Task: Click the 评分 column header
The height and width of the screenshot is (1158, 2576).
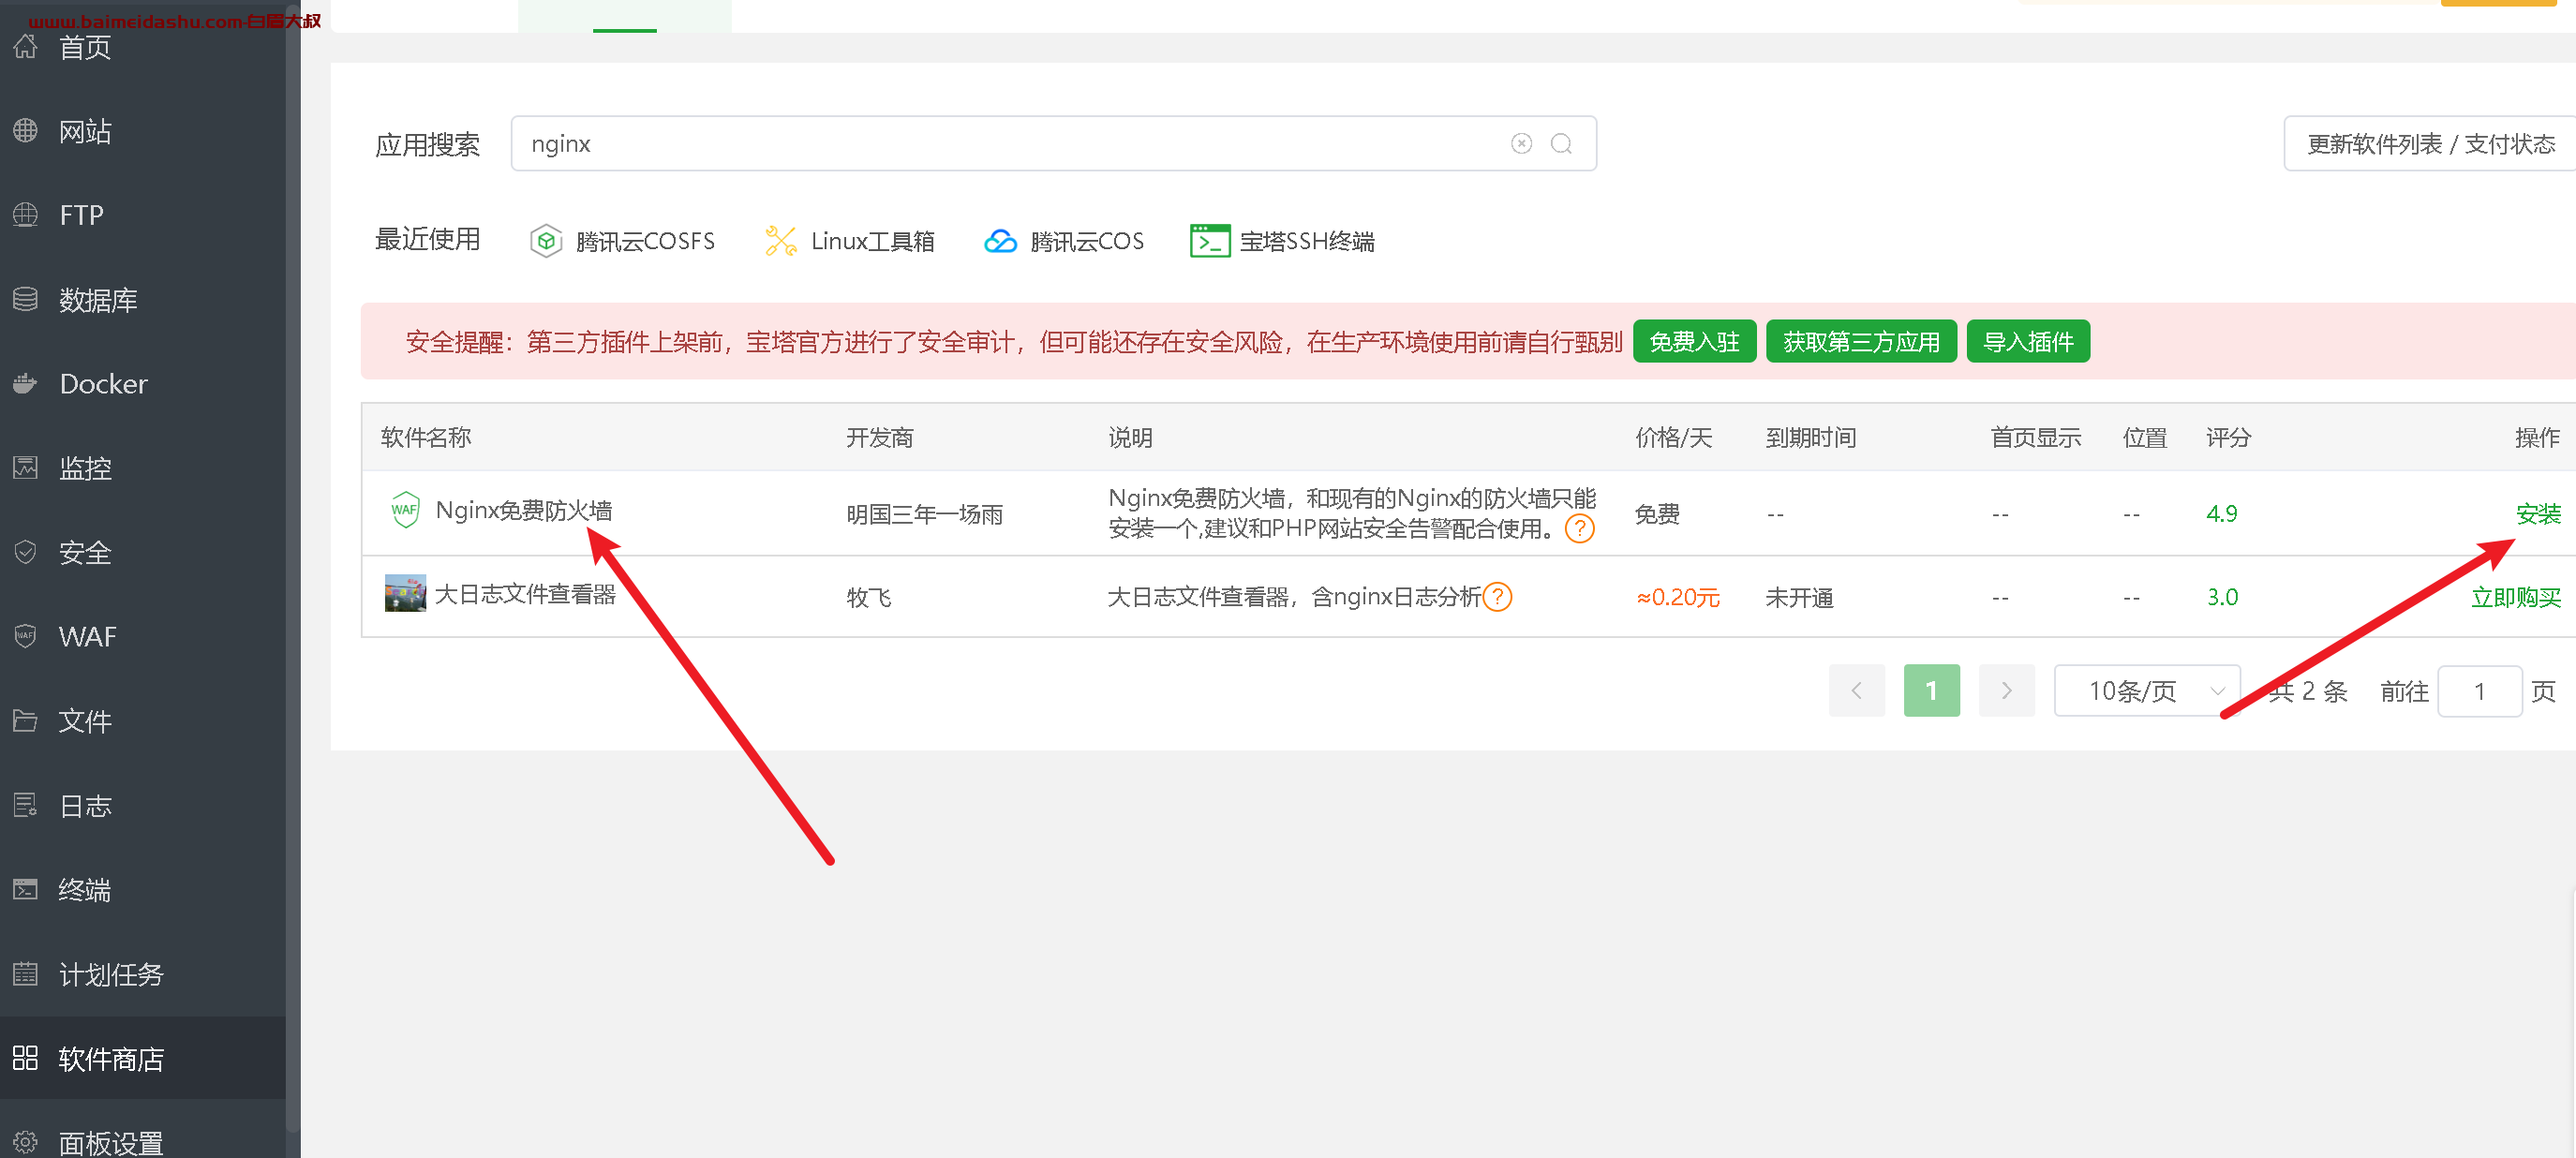Action: tap(2228, 437)
